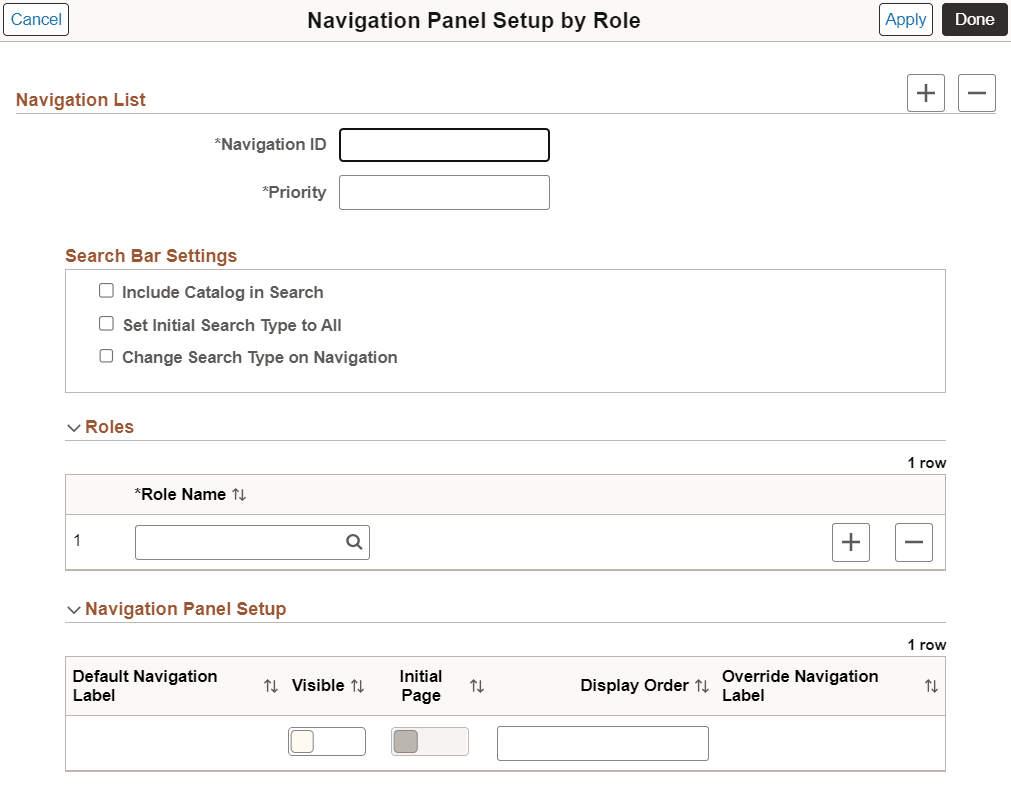Image resolution: width=1011 pixels, height=793 pixels.
Task: Sort the Visible column
Action: [356, 686]
